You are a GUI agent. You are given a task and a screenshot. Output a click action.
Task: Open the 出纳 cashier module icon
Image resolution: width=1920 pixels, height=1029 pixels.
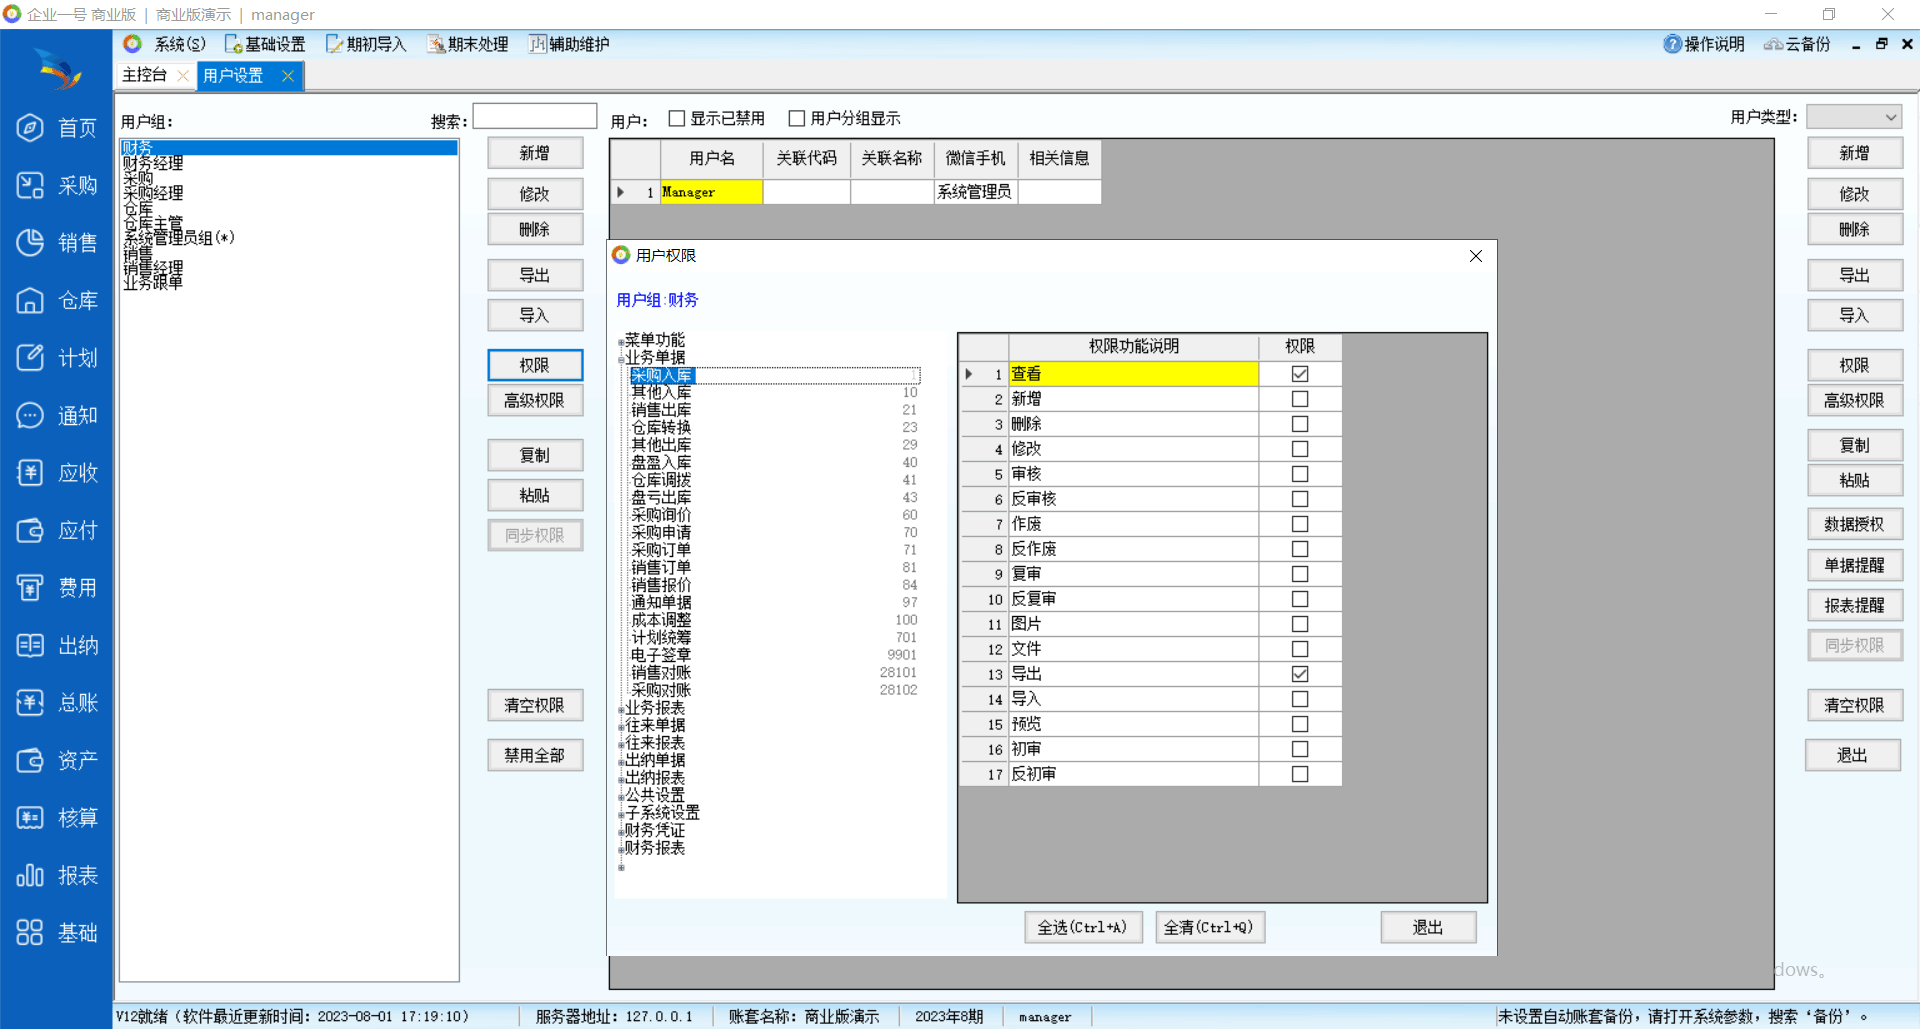30,646
